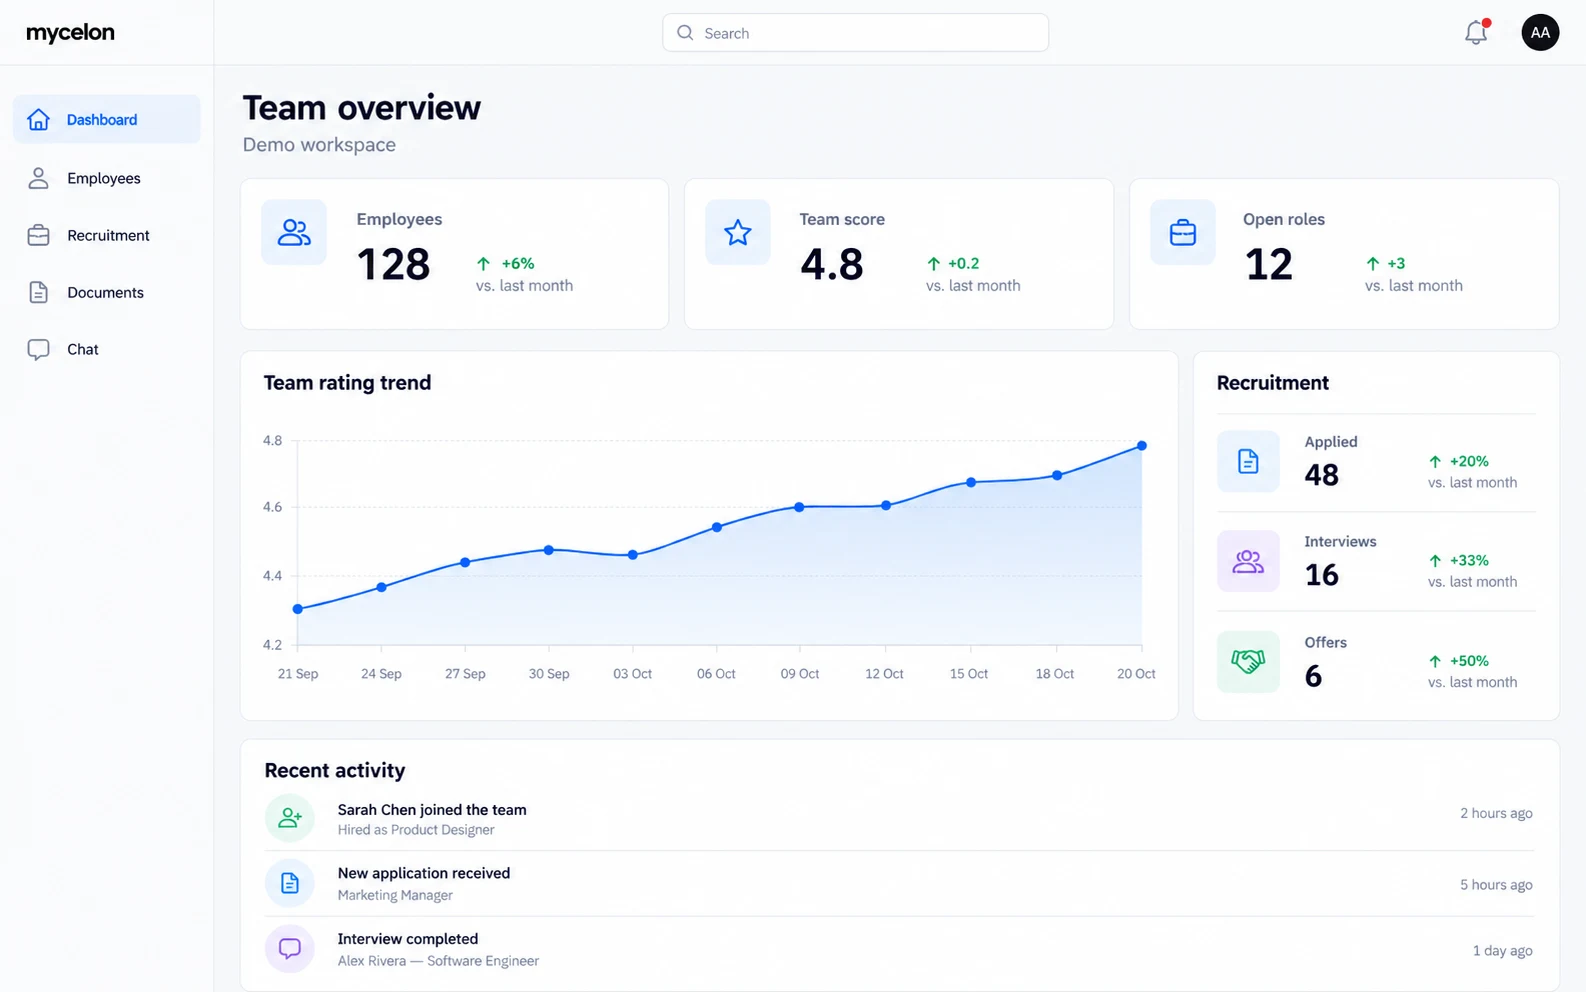
Task: Click the 12 open roles value
Action: coord(1269,265)
